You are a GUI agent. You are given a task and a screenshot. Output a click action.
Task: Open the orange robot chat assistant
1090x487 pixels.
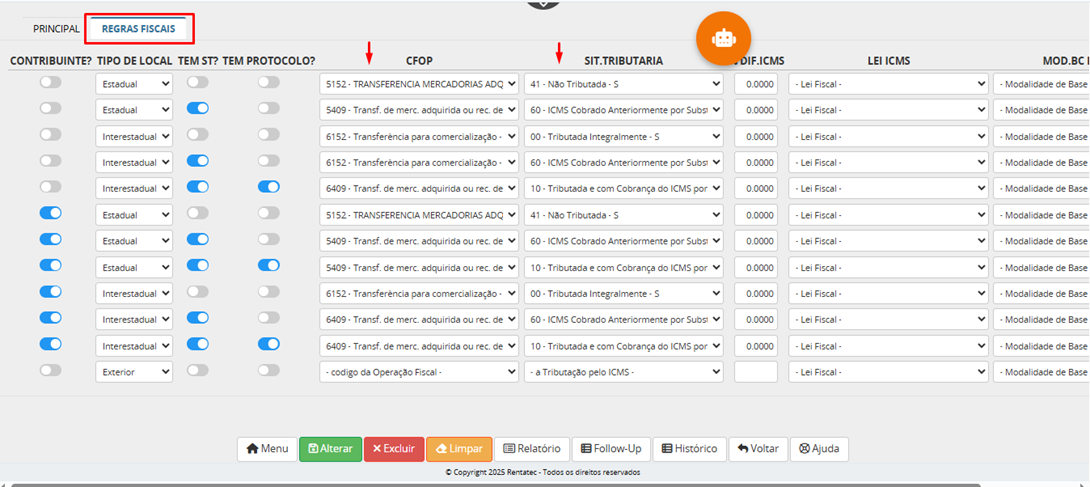pos(723,38)
